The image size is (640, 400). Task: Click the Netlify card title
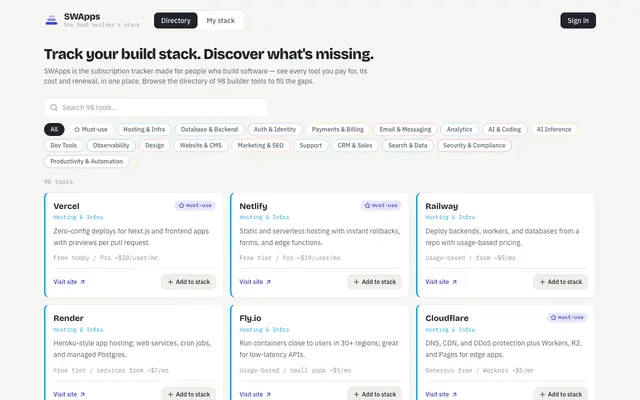[x=253, y=207]
